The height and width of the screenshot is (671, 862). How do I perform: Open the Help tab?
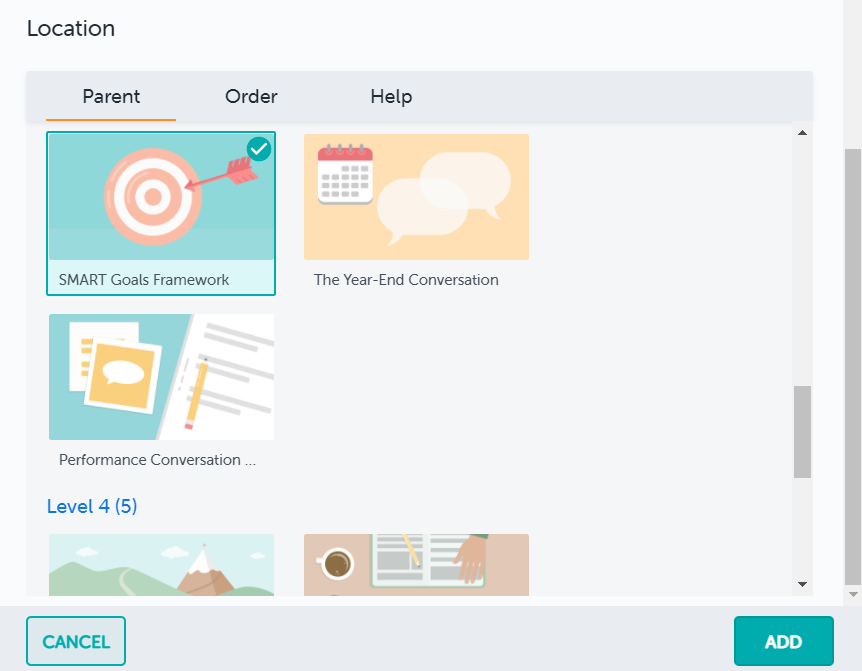(391, 97)
